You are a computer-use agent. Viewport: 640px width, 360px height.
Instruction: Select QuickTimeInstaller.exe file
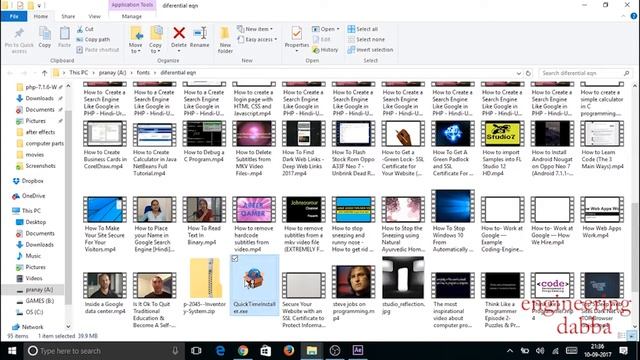(x=254, y=286)
